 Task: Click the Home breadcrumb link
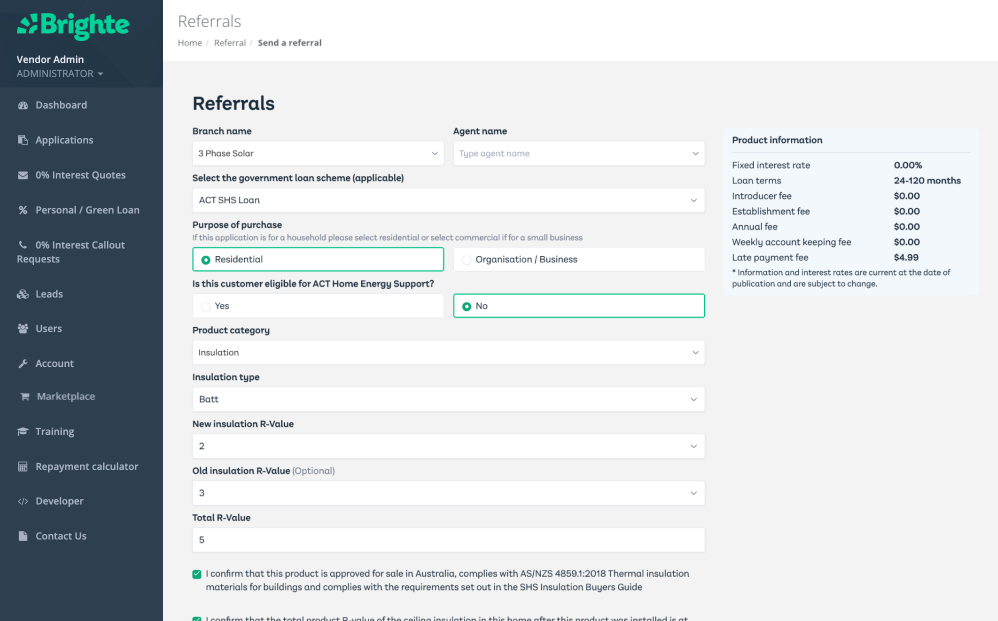[189, 43]
